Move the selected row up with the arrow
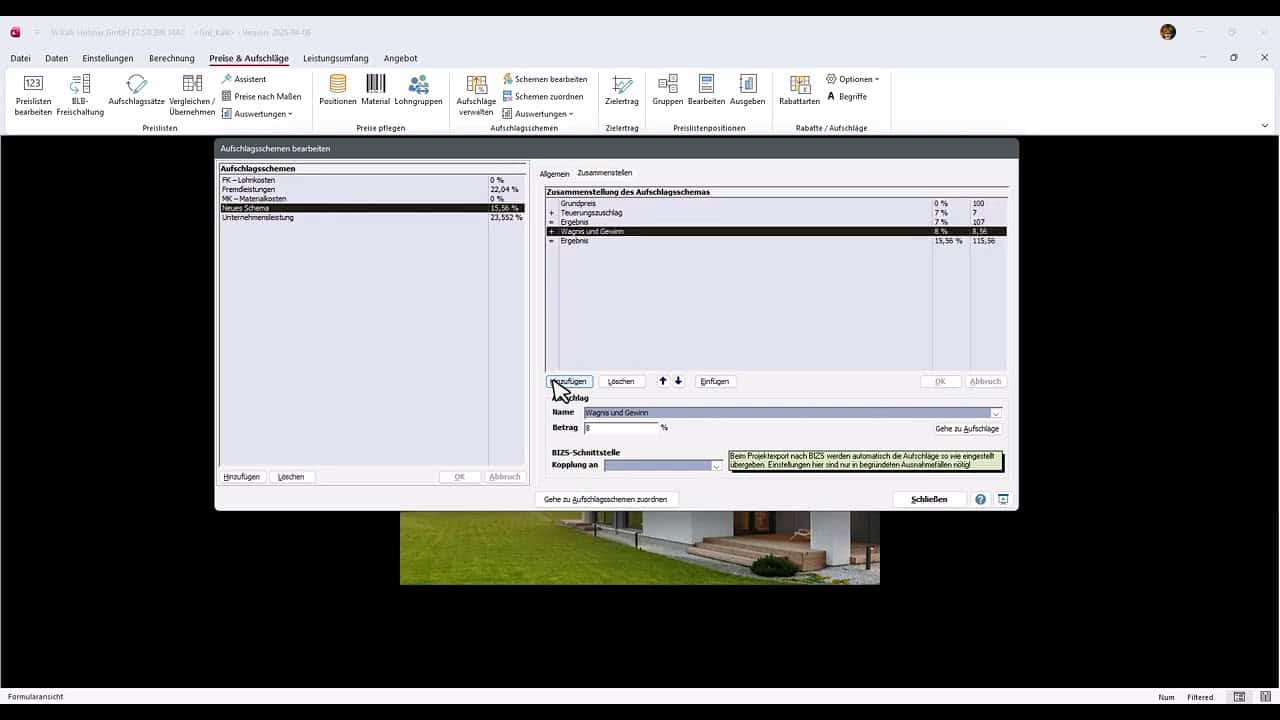Viewport: 1280px width, 720px height. coord(662,381)
